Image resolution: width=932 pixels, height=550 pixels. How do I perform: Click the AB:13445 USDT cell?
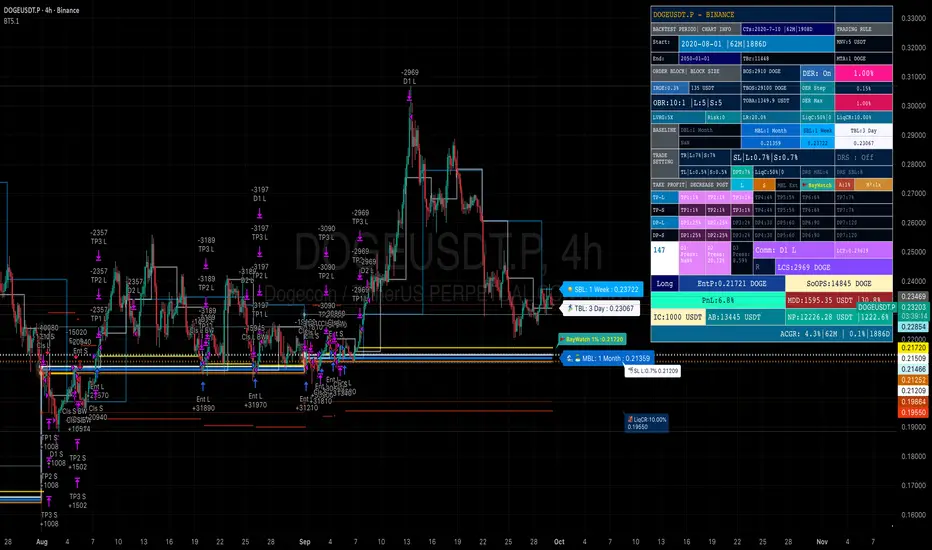click(x=745, y=317)
